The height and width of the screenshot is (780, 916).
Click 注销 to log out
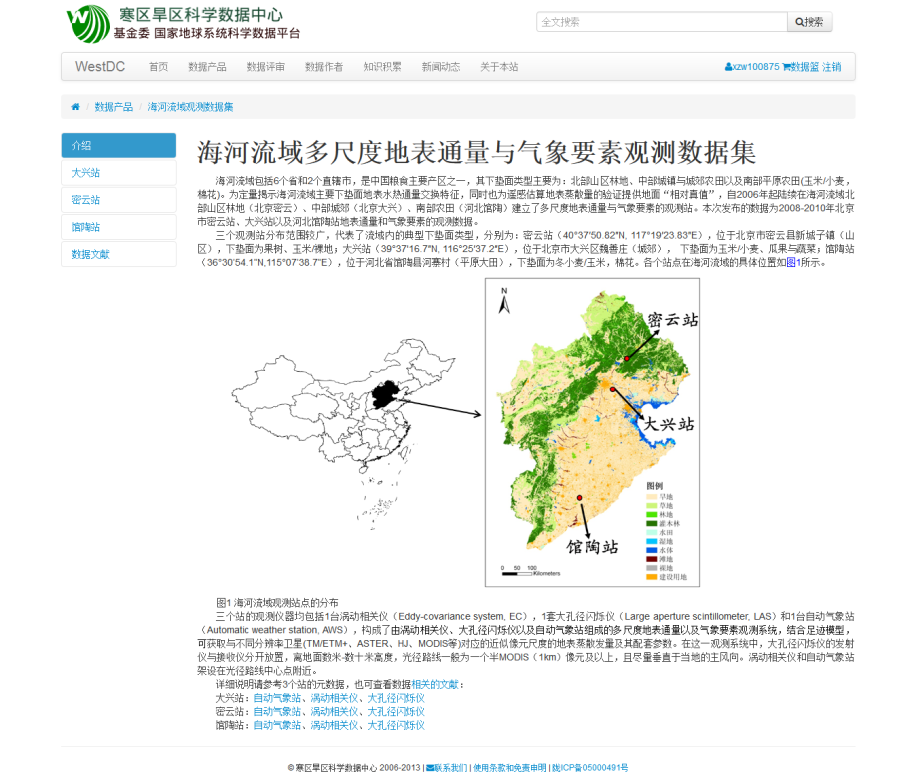point(832,67)
